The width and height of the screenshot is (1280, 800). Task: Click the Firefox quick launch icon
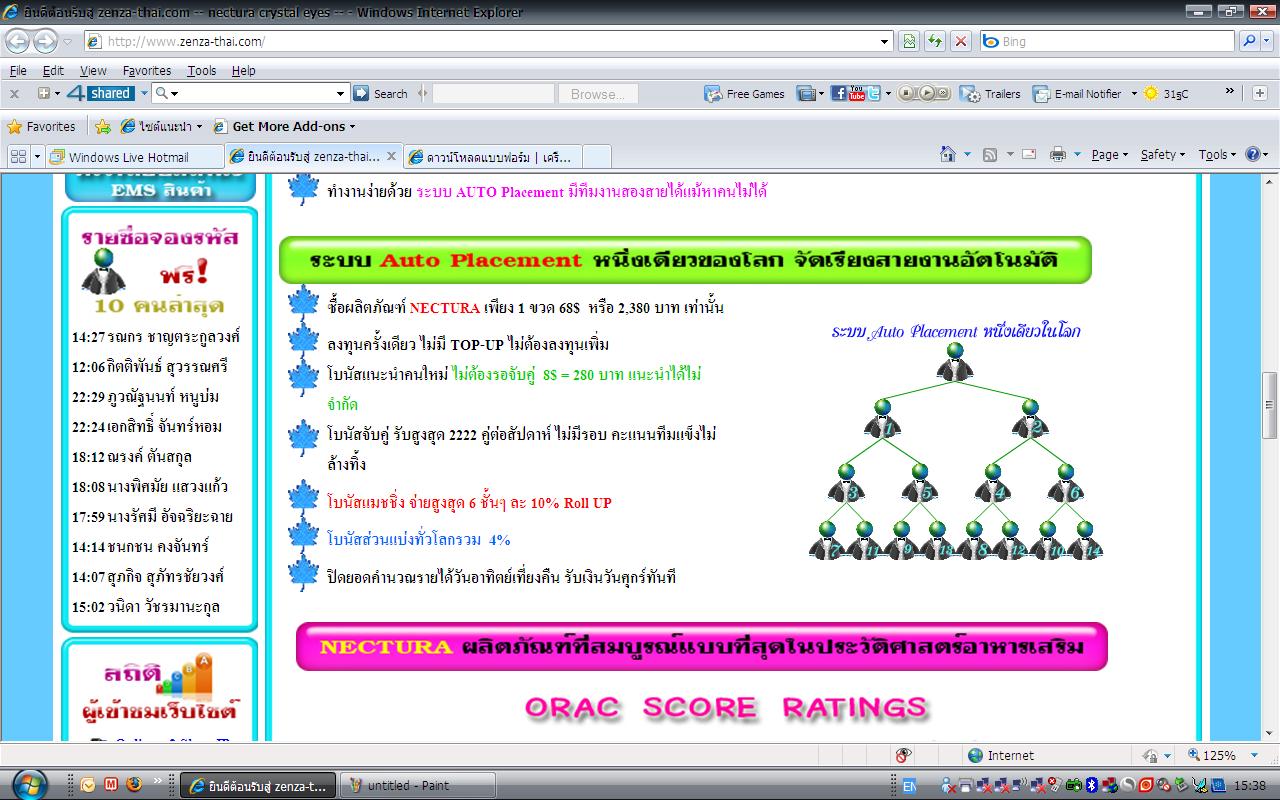[x=133, y=785]
